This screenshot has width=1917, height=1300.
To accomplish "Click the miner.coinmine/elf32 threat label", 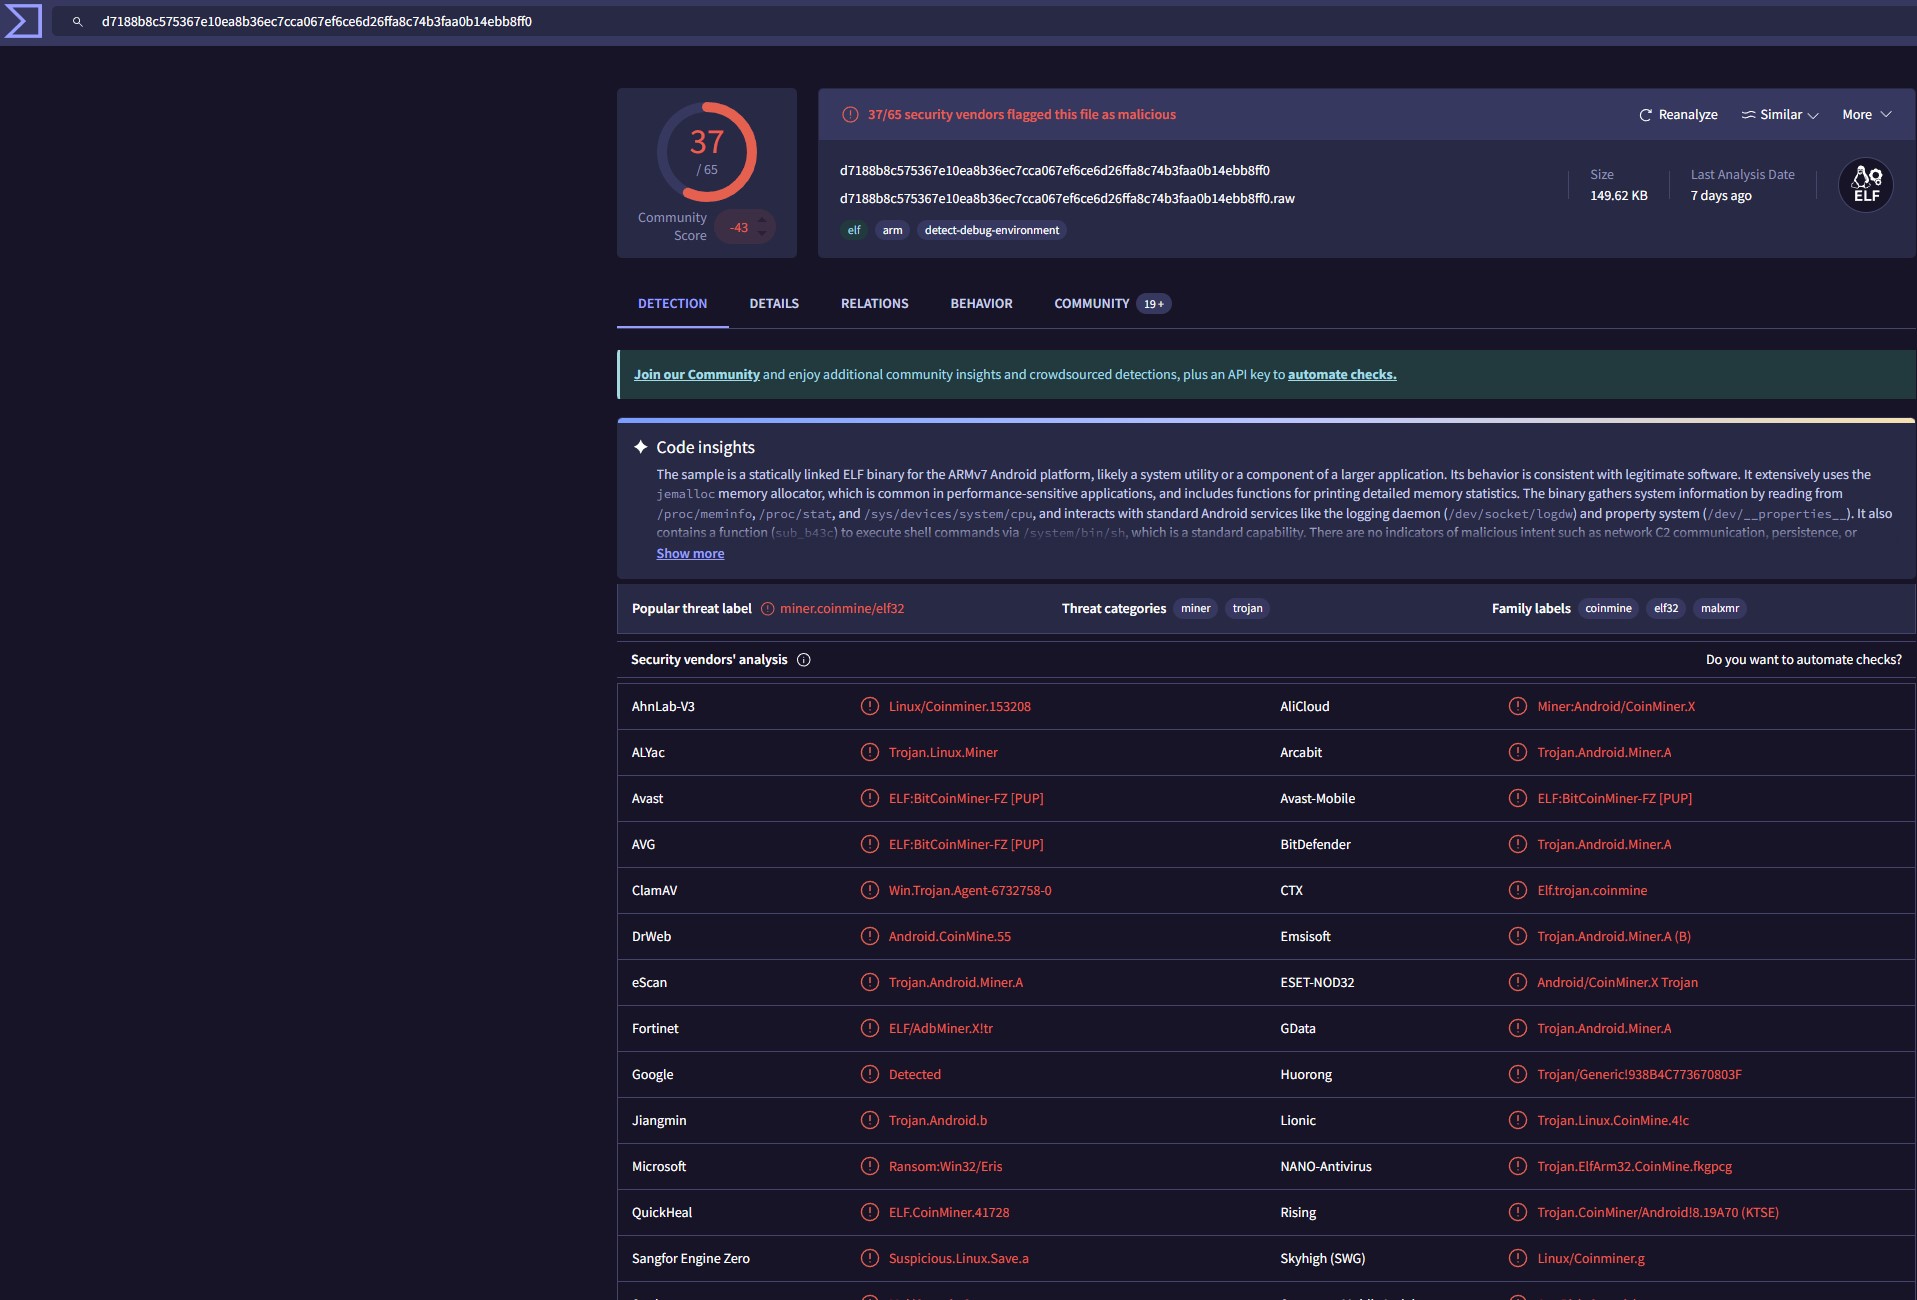I will coord(842,608).
